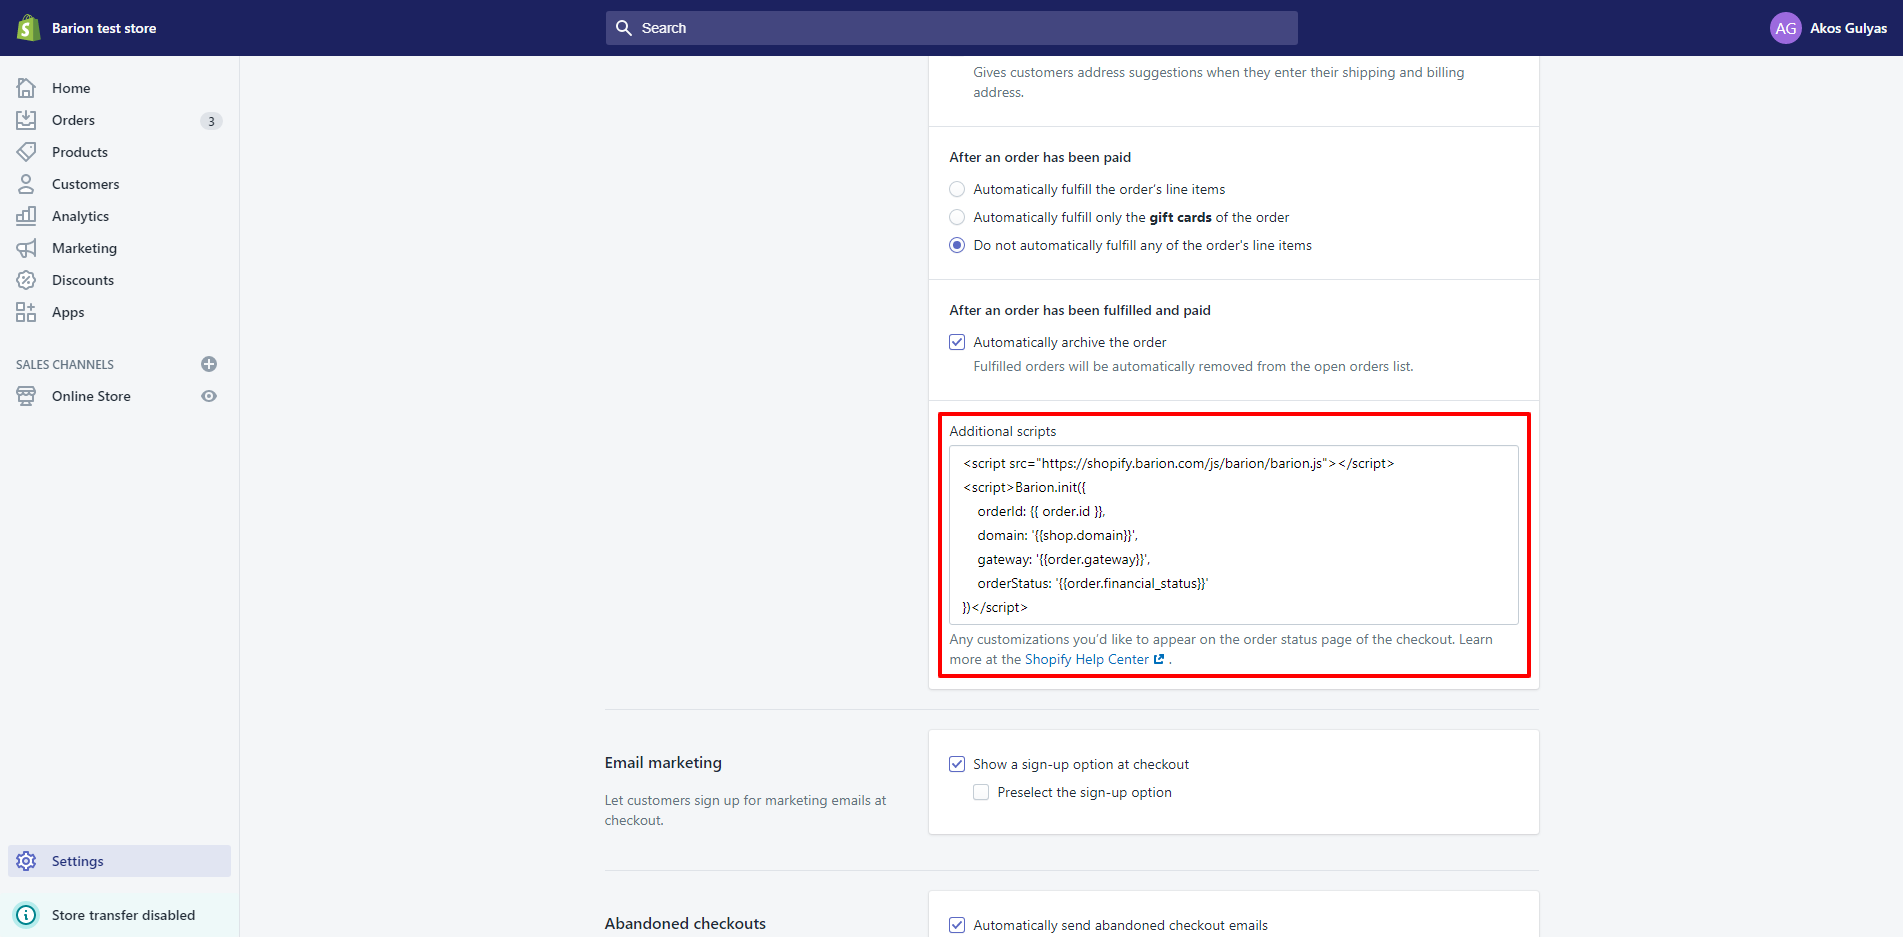Click the external link icon by Help Center

coord(1159,659)
